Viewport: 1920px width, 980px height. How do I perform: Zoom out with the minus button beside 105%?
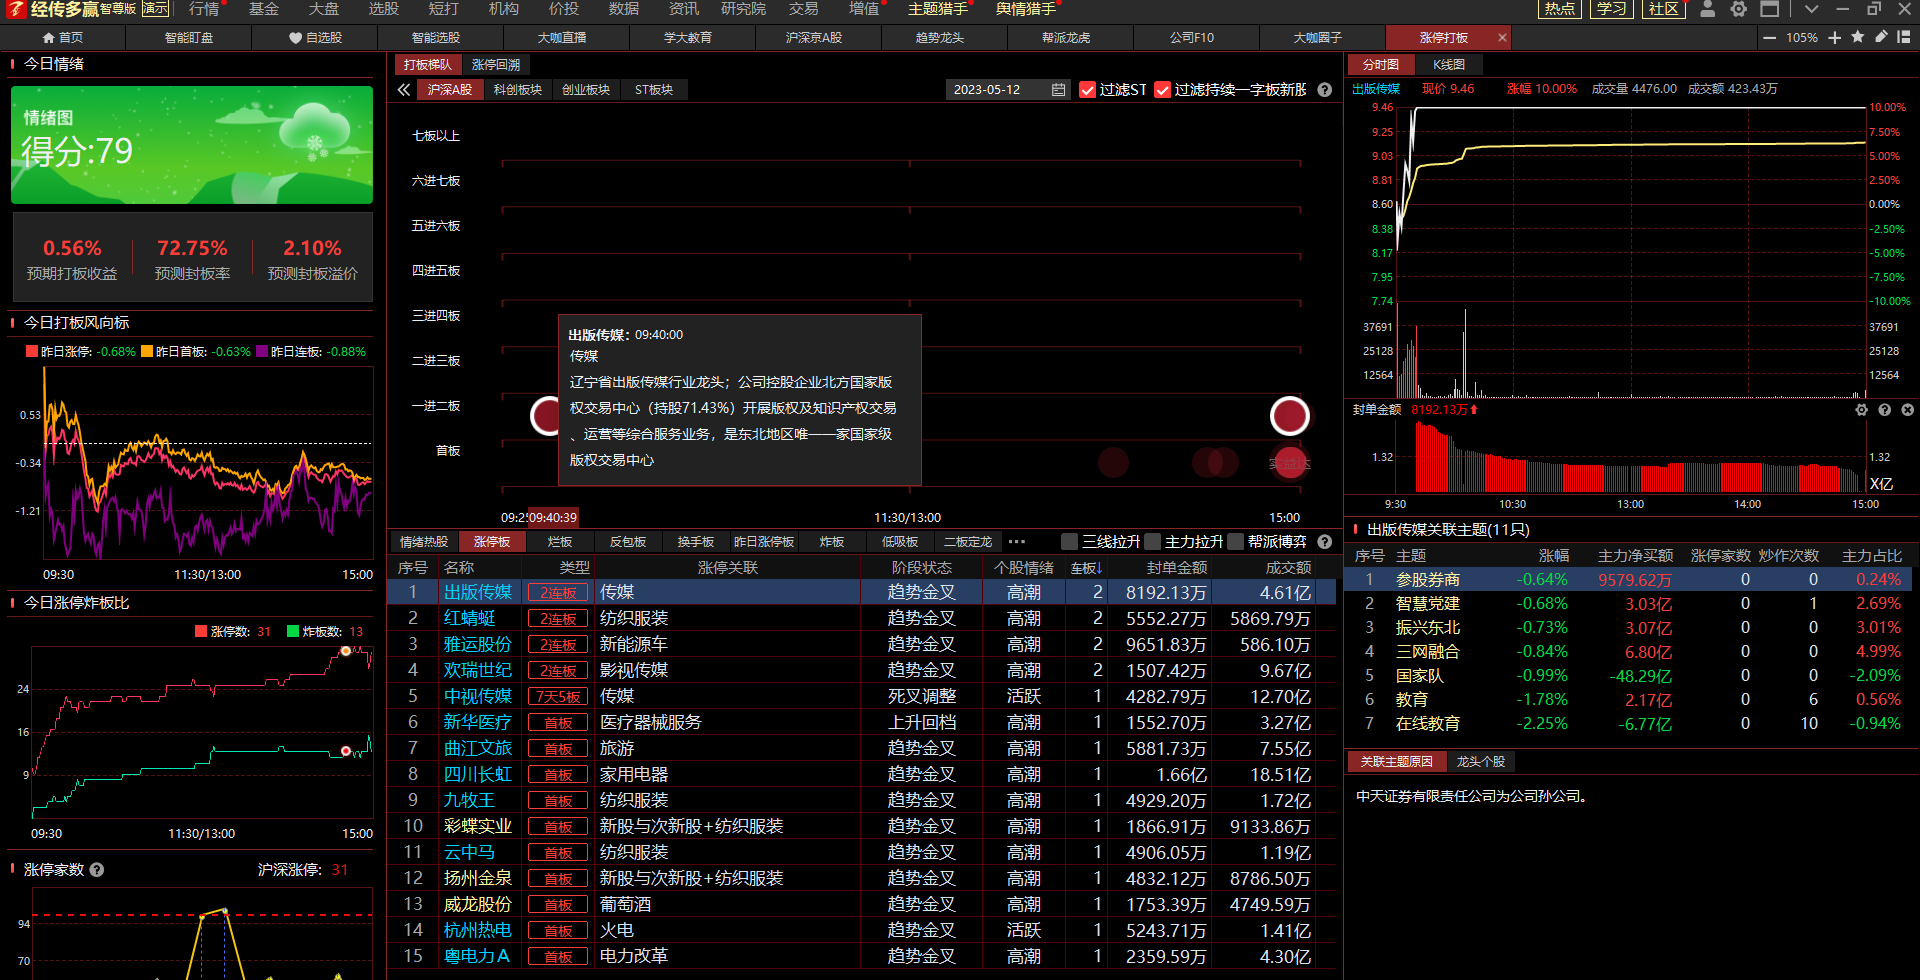pyautogui.click(x=1769, y=38)
